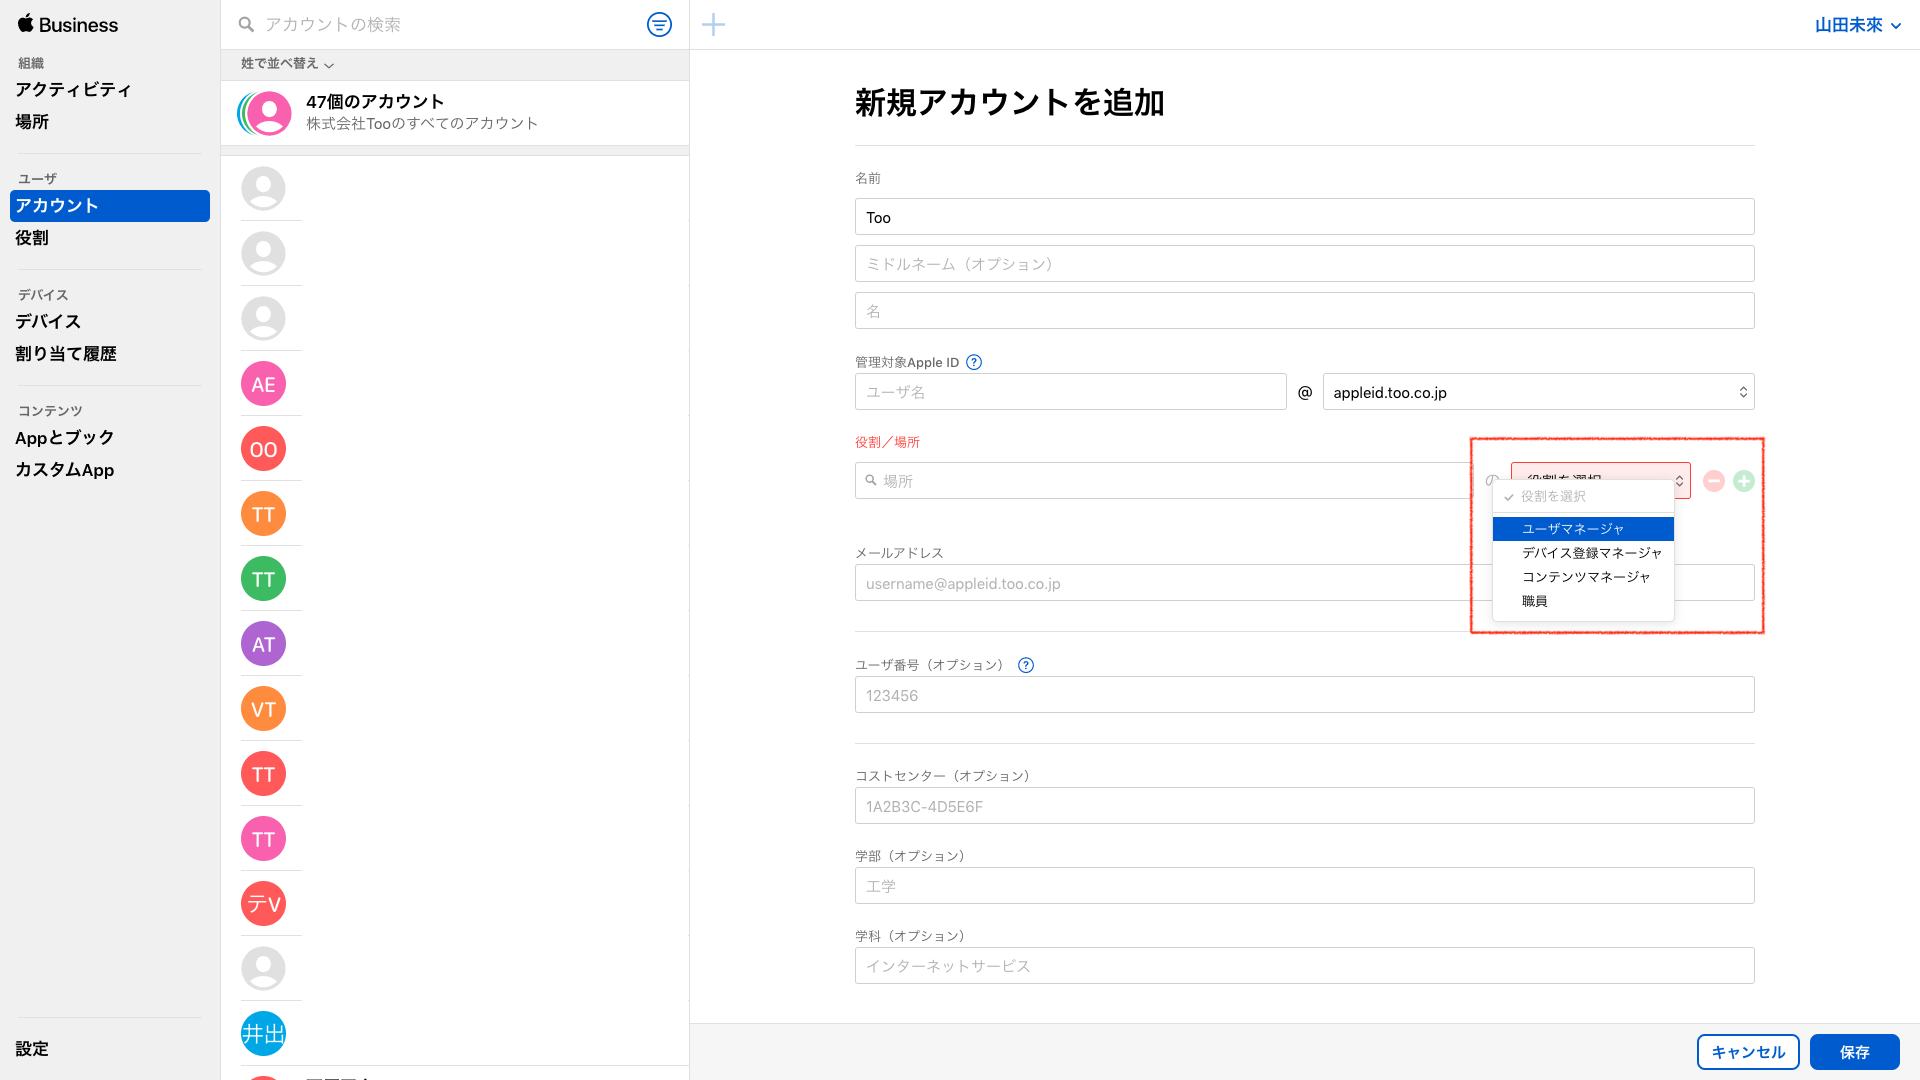Choose デバイス登録マネージャ from role menu

(x=1583, y=553)
